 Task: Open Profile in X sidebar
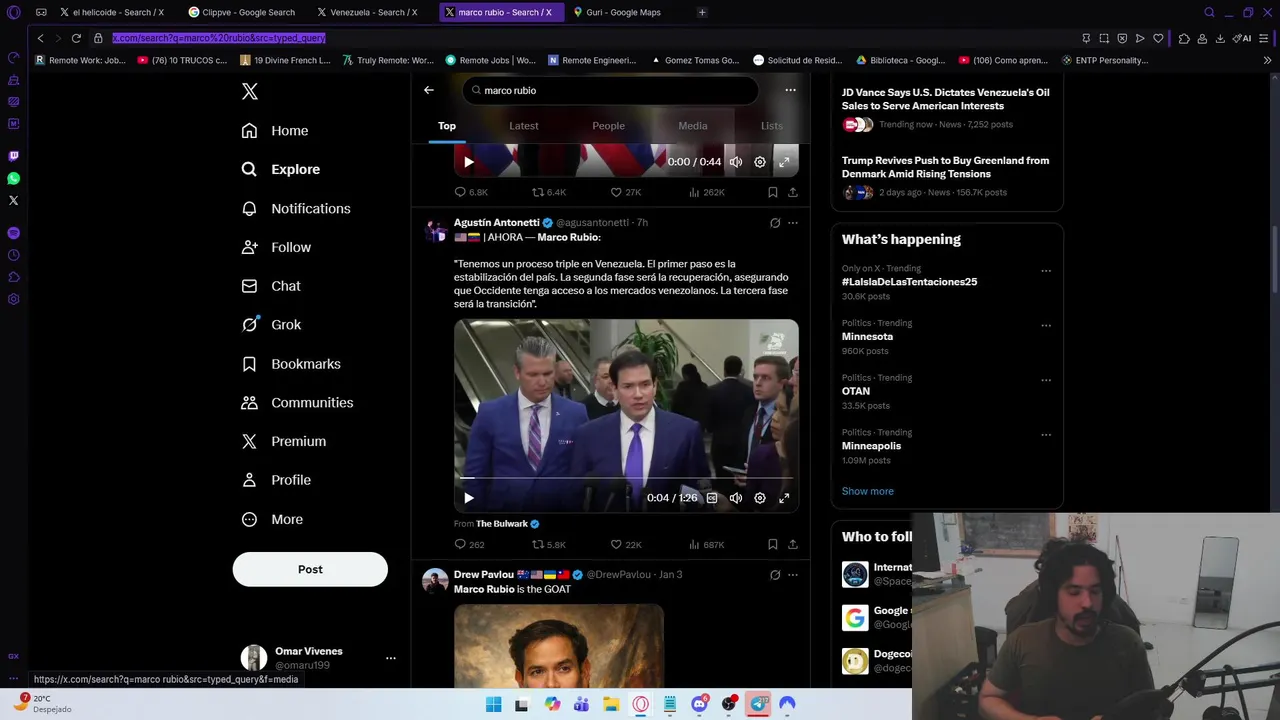(x=276, y=480)
